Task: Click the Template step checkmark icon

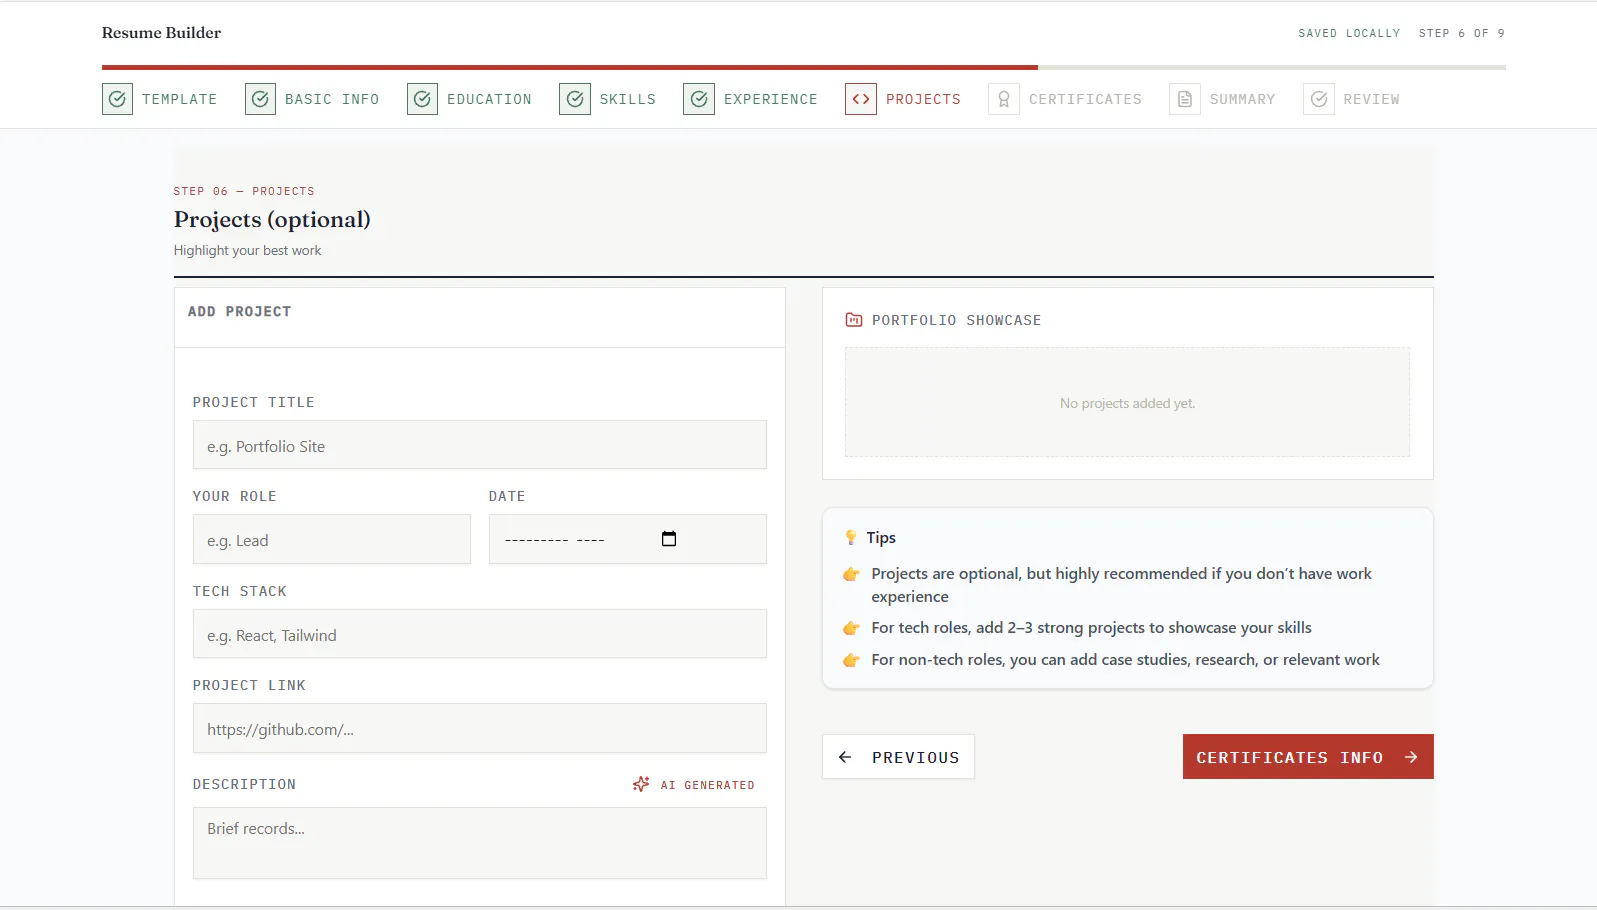Action: [117, 99]
